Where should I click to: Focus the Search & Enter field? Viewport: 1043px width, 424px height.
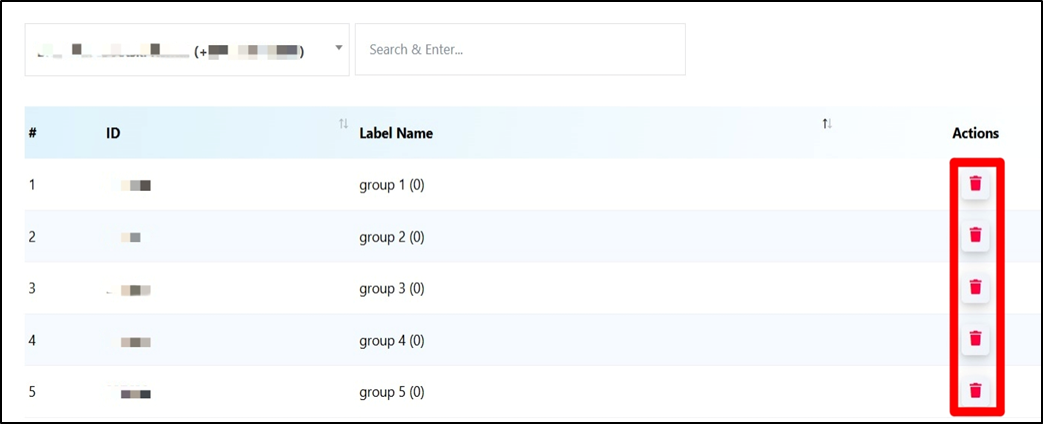(x=520, y=49)
